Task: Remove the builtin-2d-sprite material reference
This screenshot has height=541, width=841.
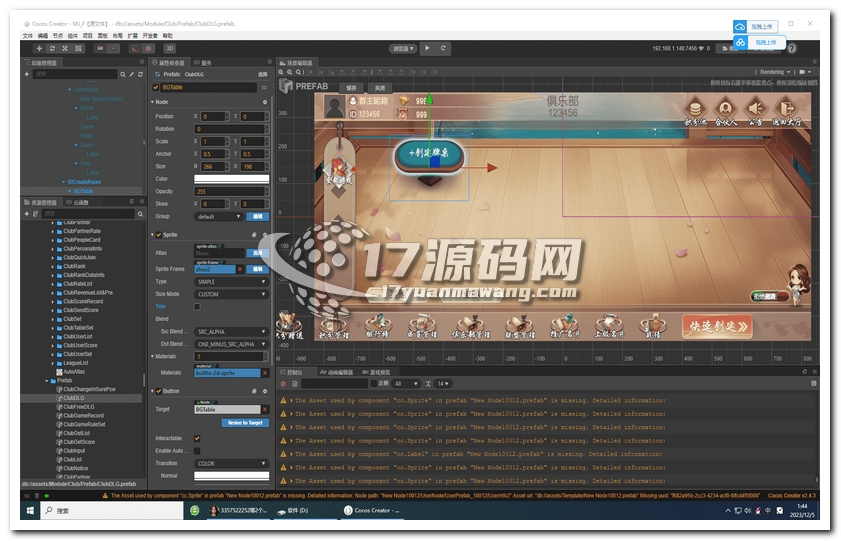Action: click(265, 373)
